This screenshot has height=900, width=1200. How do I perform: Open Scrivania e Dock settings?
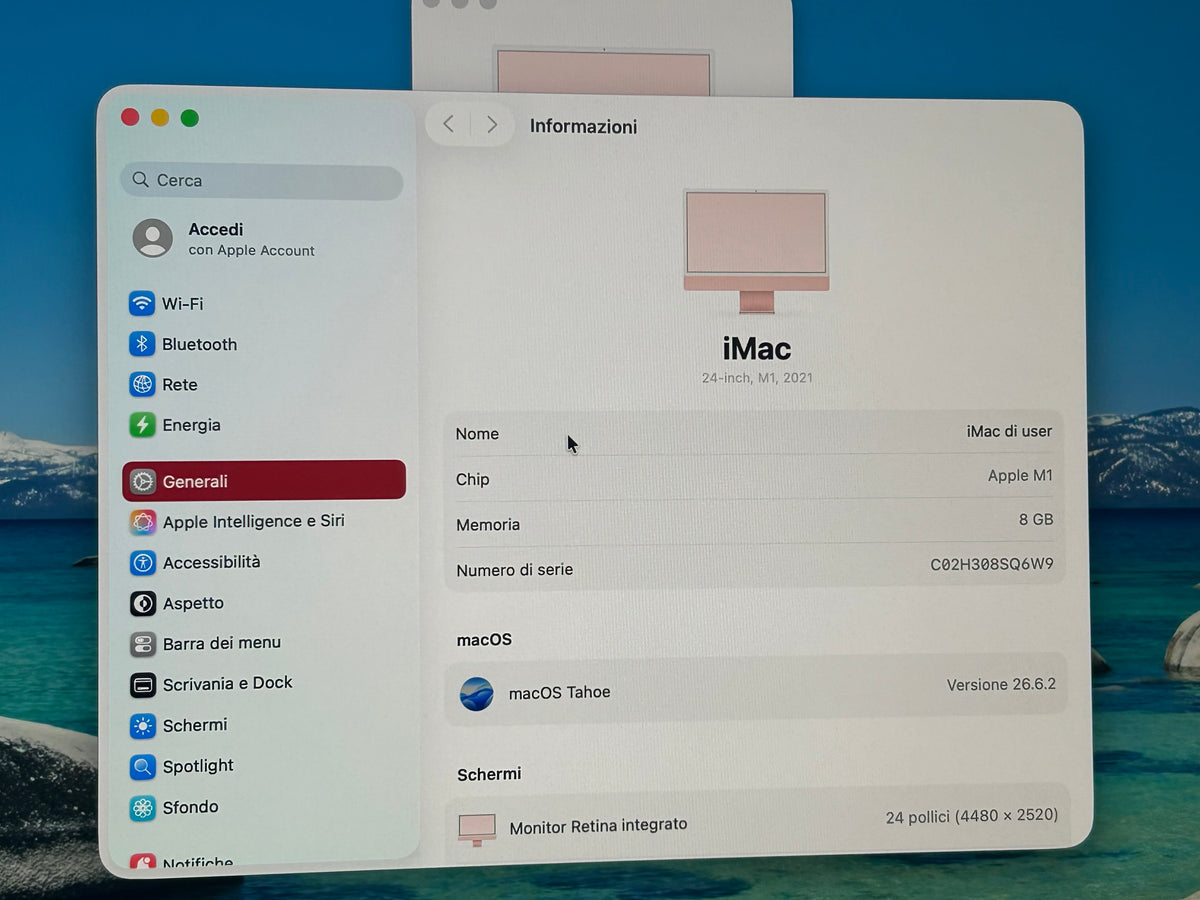[264, 684]
